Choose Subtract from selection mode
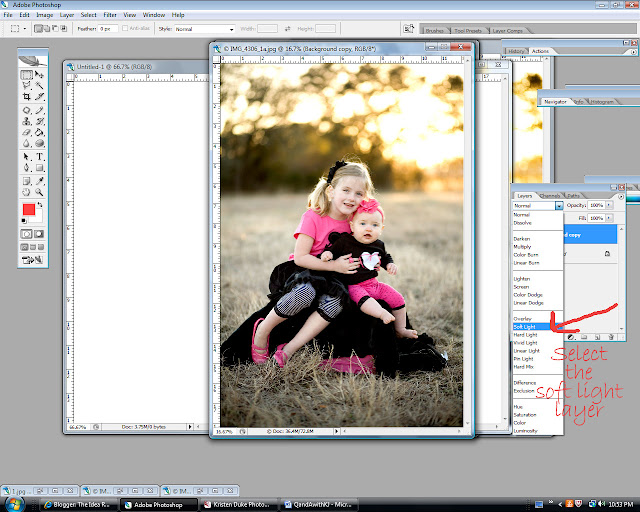The width and height of the screenshot is (640, 512). pos(55,29)
